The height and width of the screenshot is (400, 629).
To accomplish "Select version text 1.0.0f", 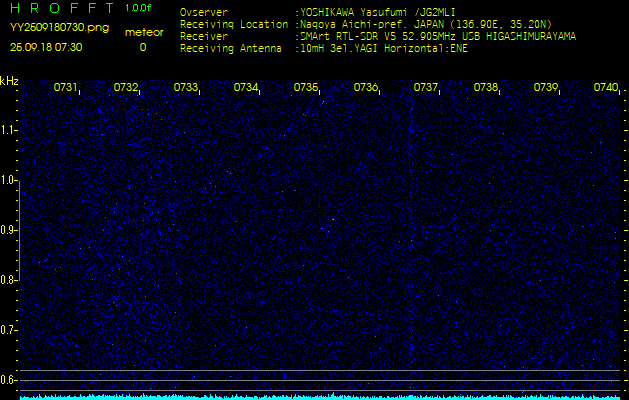I will pos(138,8).
